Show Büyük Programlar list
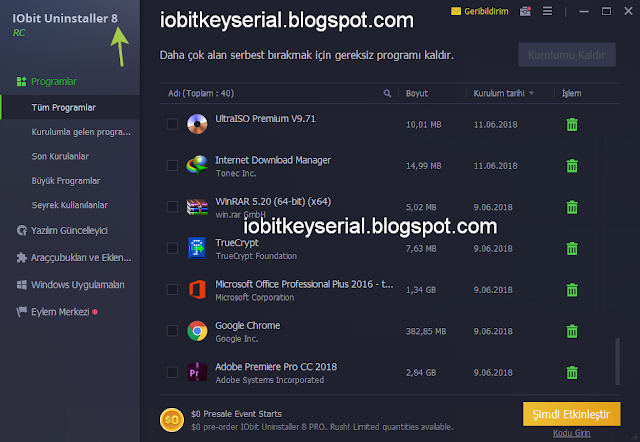This screenshot has height=442, width=640. (x=66, y=181)
